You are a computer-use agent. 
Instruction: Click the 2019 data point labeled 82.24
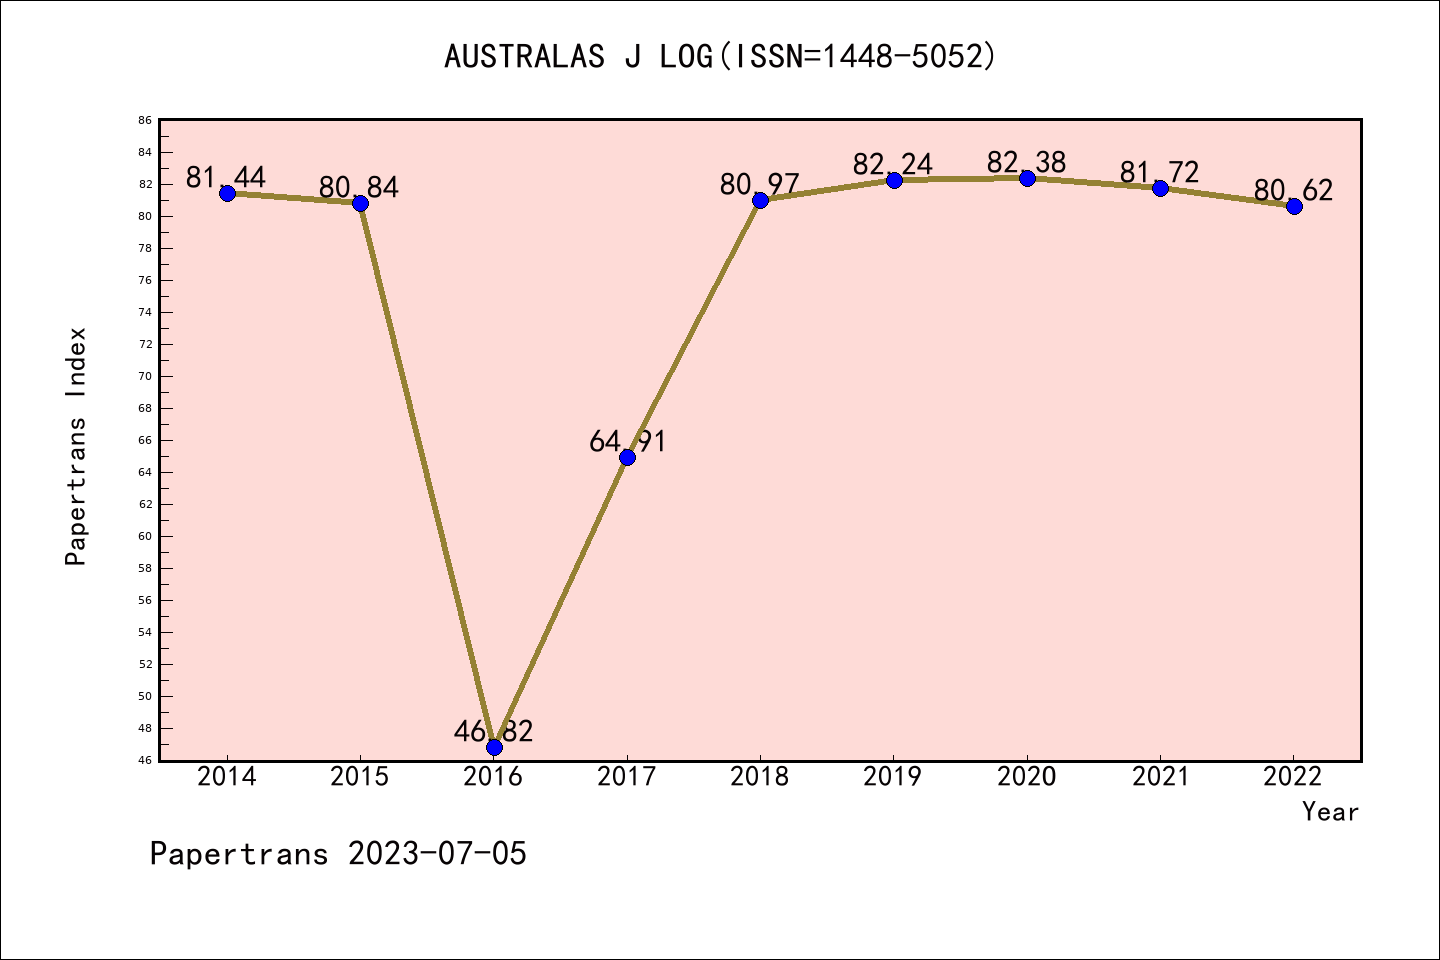(894, 180)
